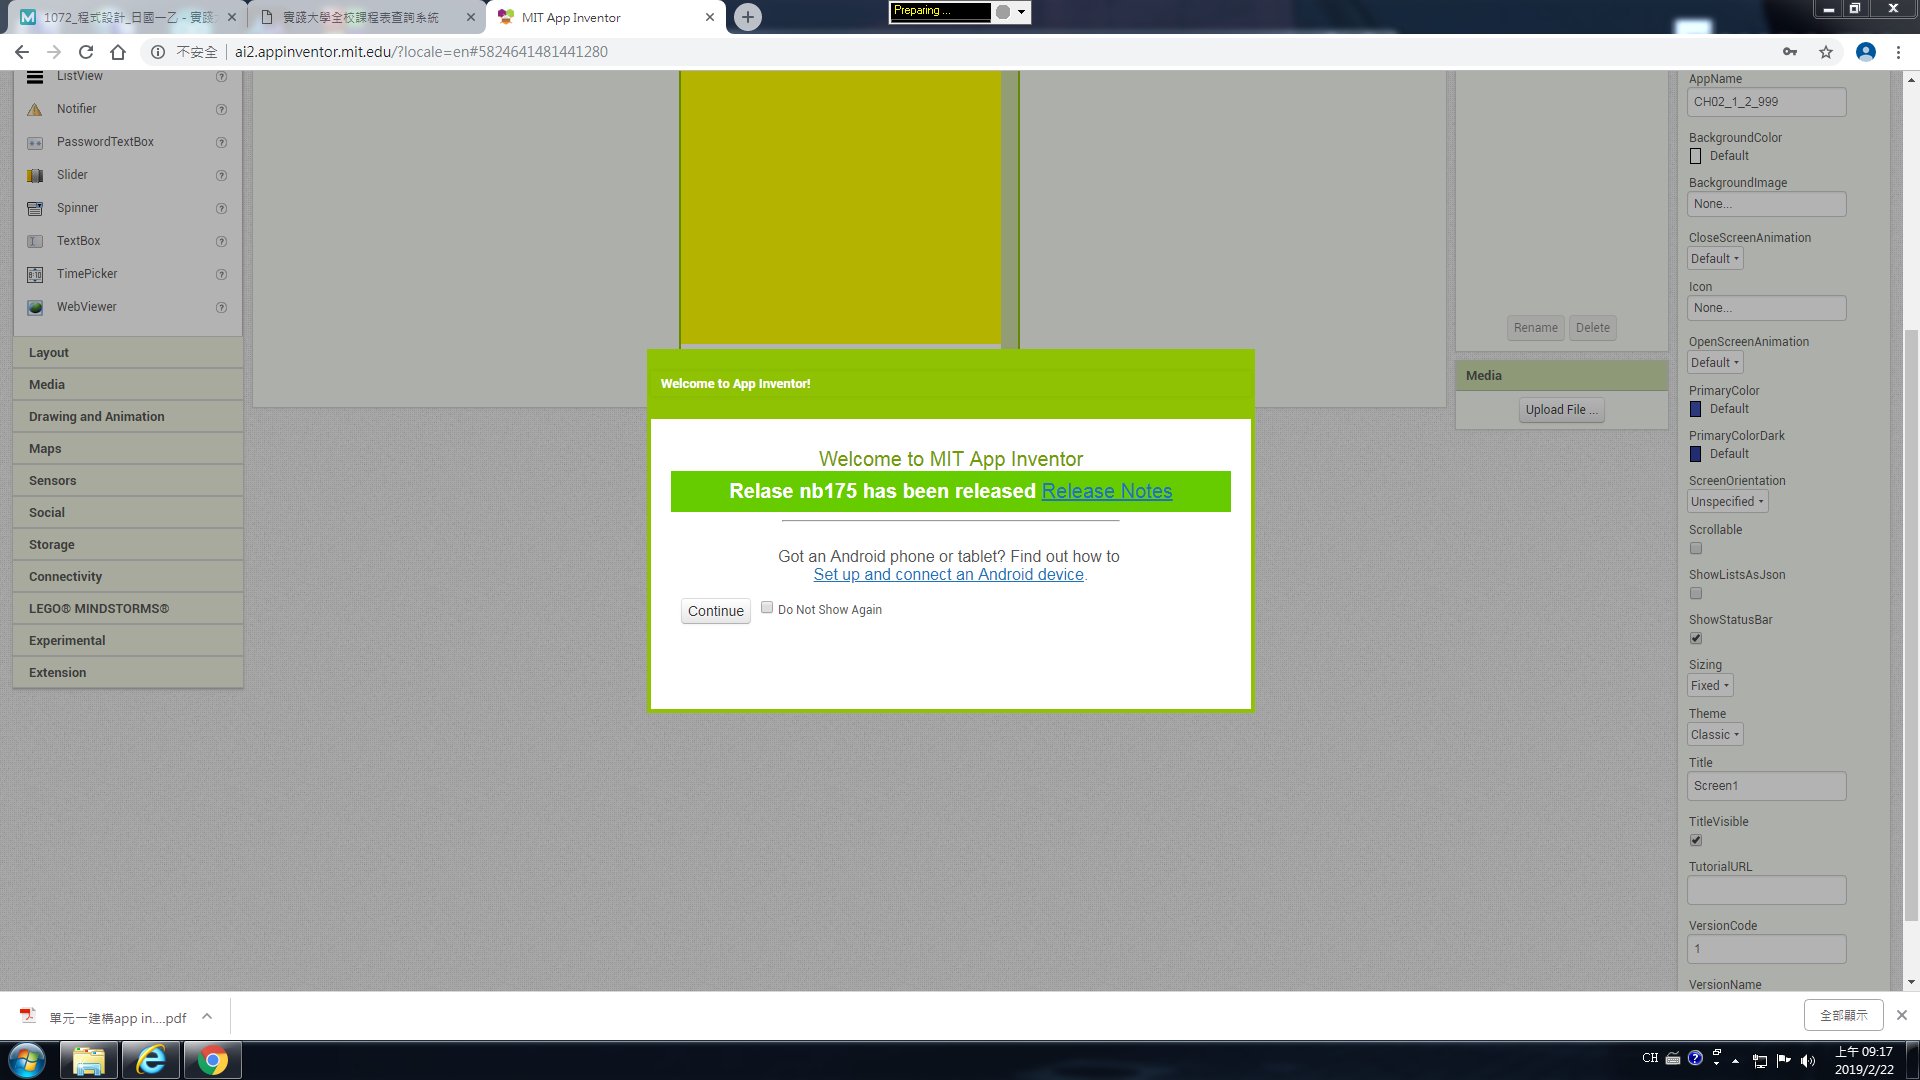Edit the AppName text field
Image resolution: width=1920 pixels, height=1080 pixels.
[x=1766, y=102]
